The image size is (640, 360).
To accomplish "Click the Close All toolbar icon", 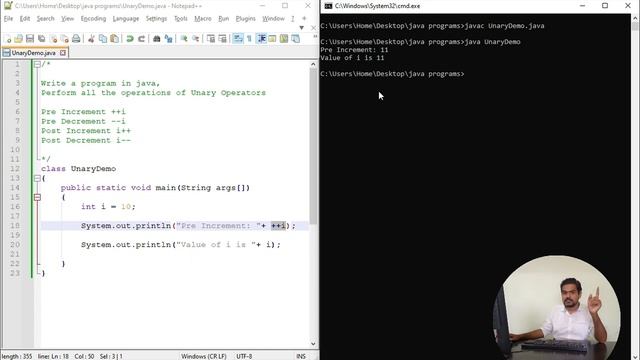I will click(64, 39).
